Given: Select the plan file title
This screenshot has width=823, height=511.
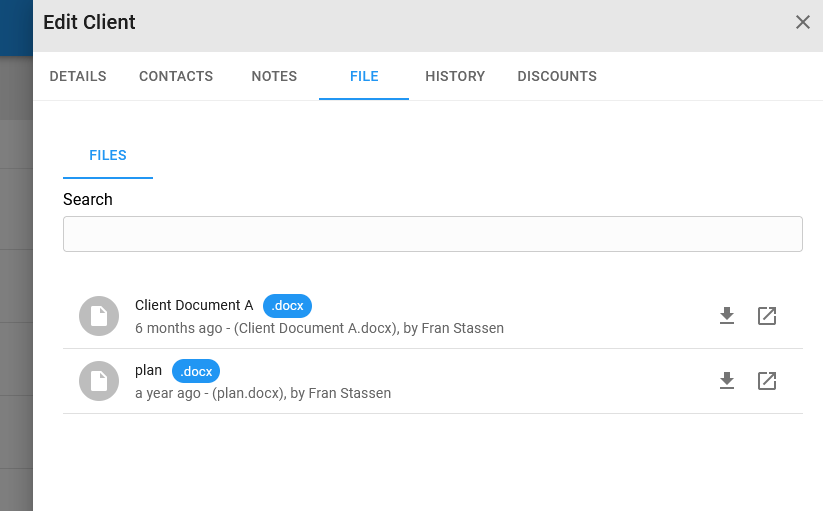Looking at the screenshot, I should pos(148,370).
